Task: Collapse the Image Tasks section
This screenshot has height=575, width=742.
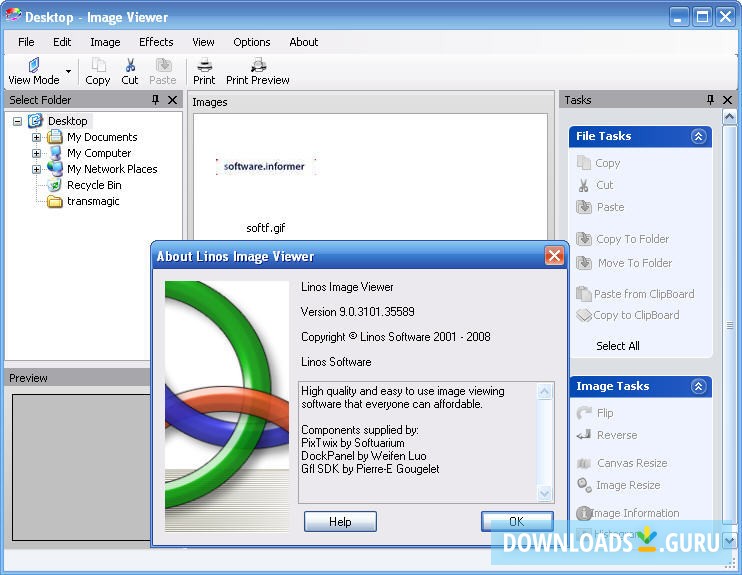Action: click(698, 387)
